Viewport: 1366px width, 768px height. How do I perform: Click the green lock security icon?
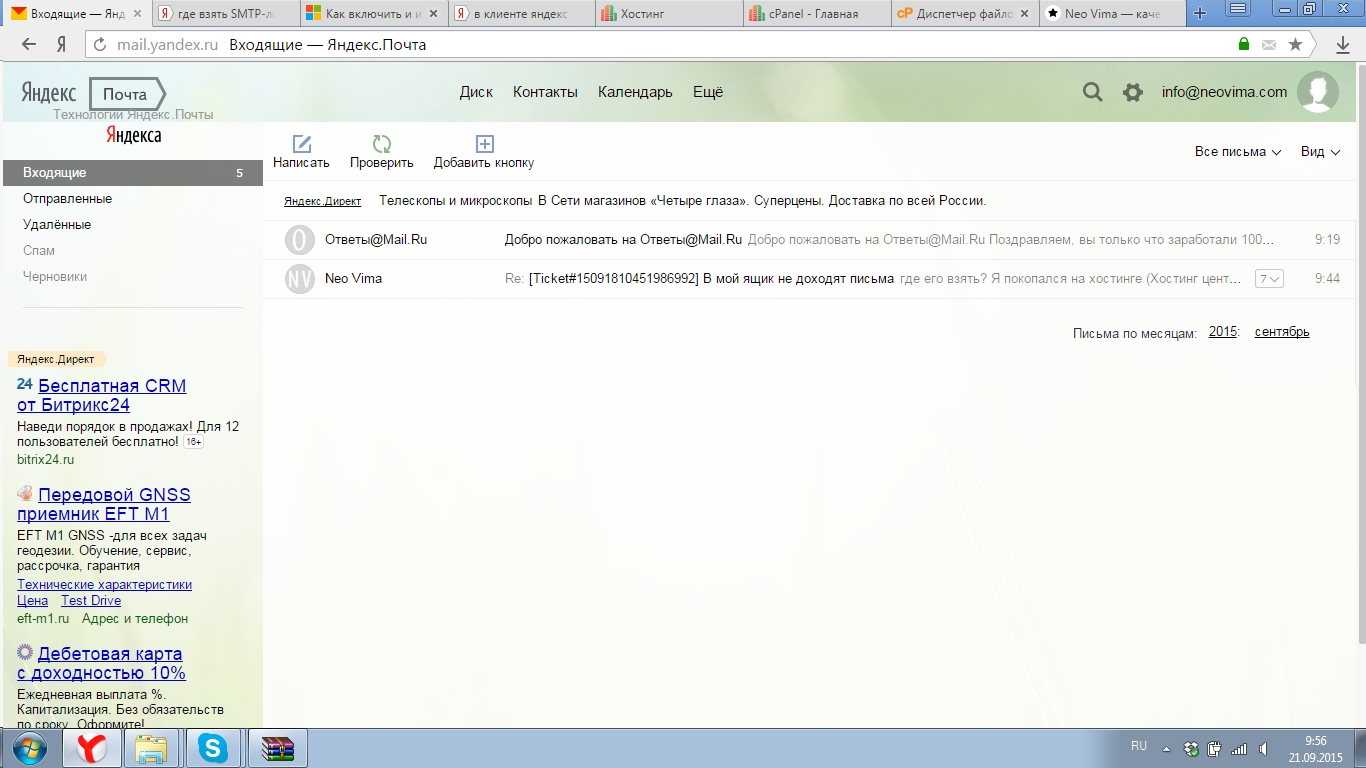1244,44
